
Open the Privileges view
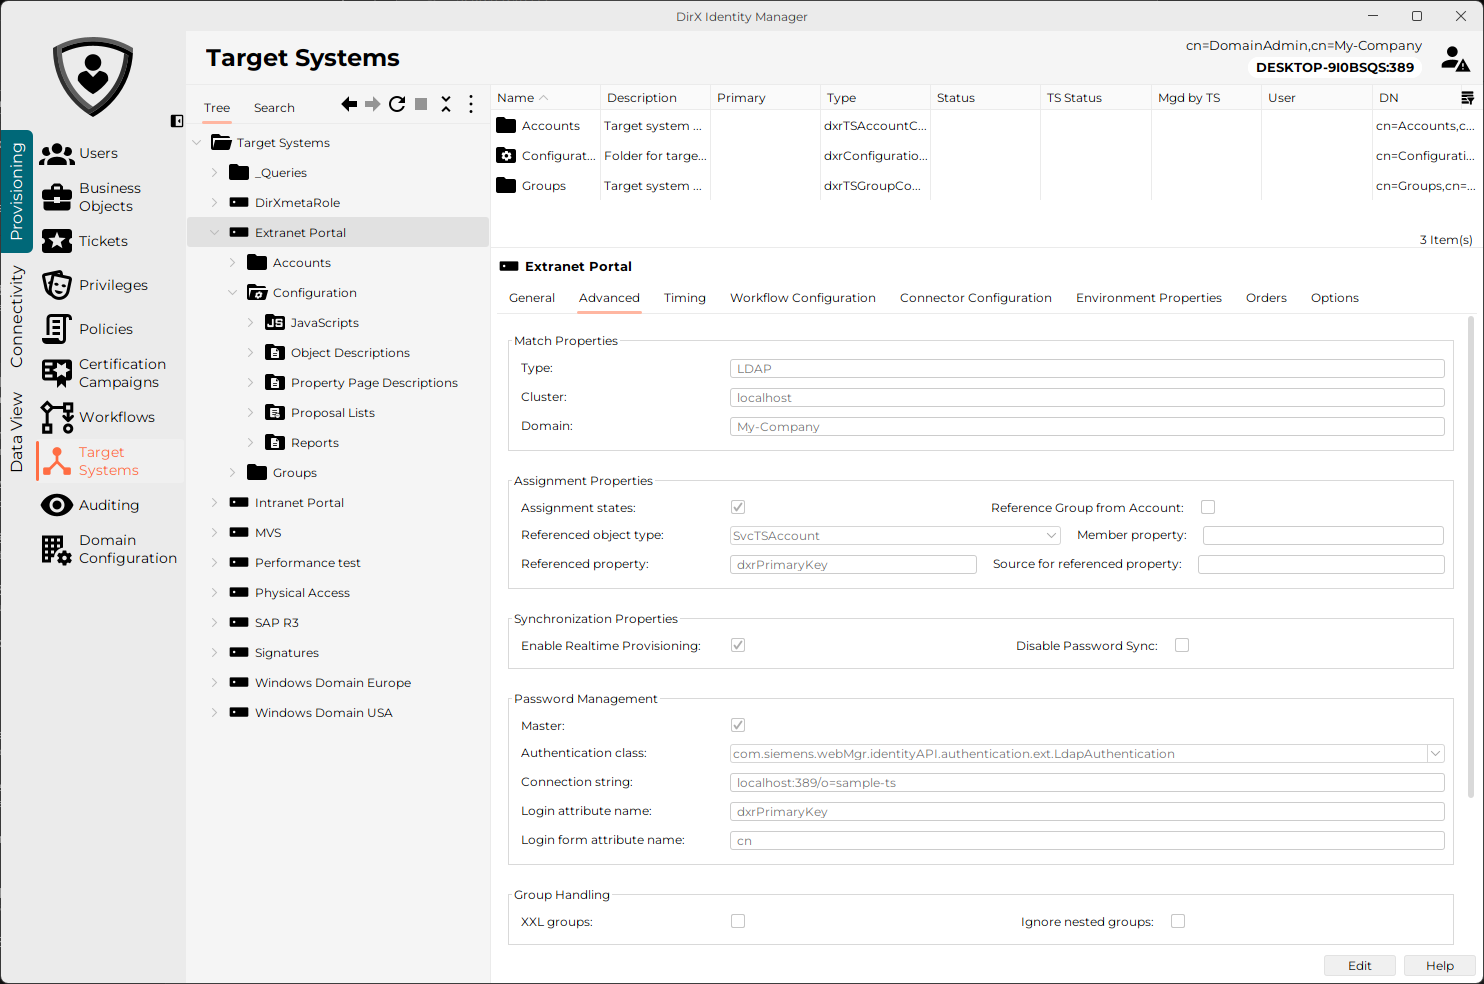(x=95, y=285)
